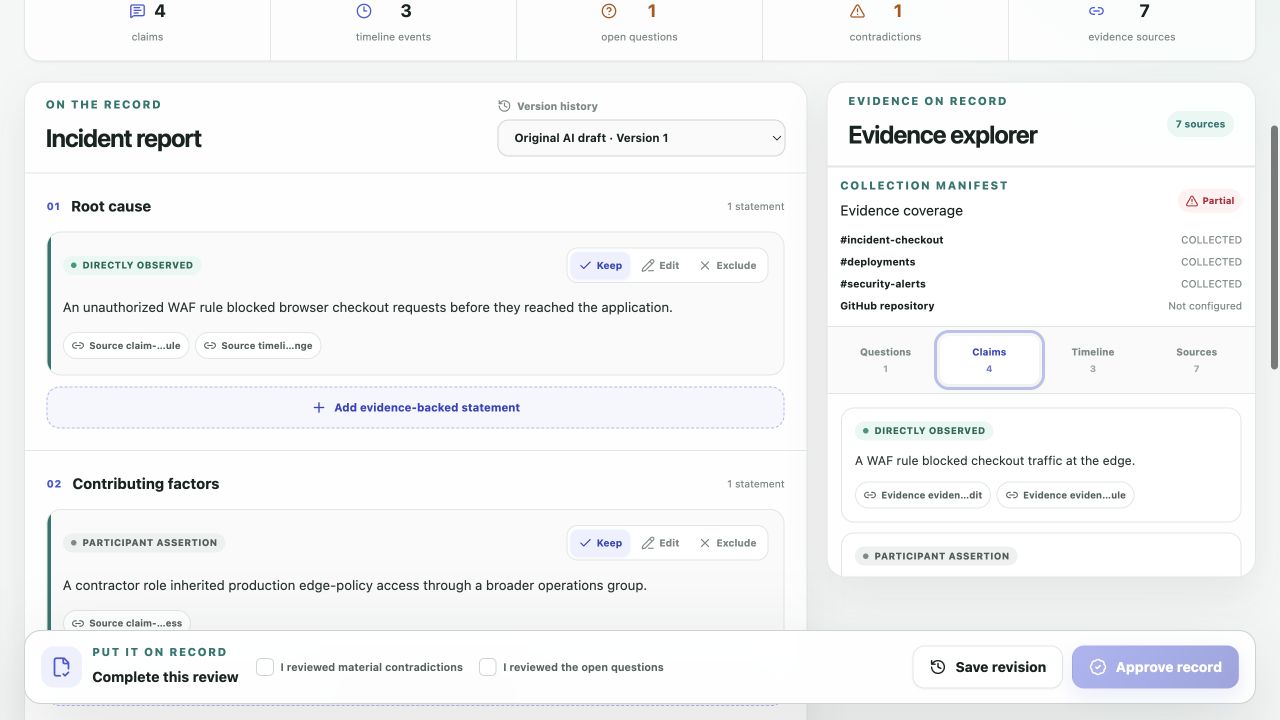Screen dimensions: 1280x720
Task: Keep the contractor role statement
Action: point(600,543)
